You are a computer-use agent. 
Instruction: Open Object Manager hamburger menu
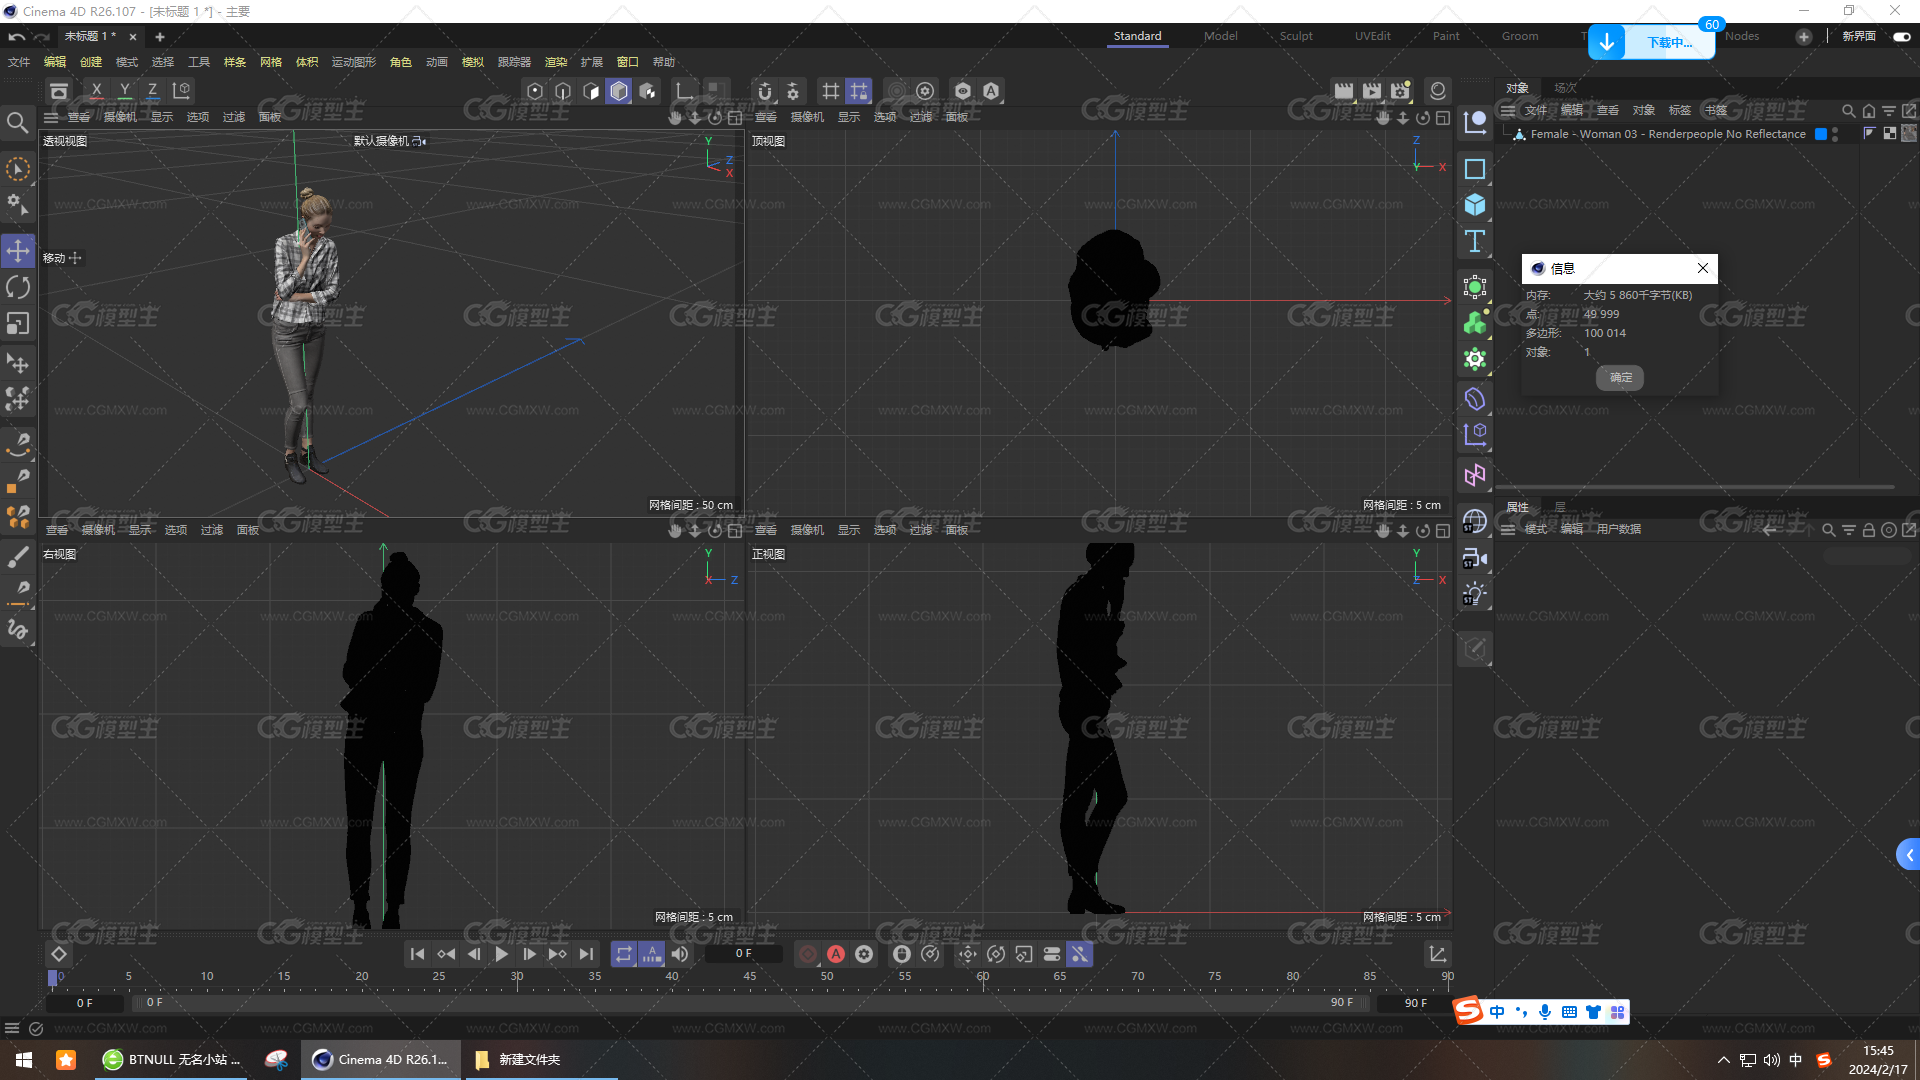click(x=1507, y=110)
